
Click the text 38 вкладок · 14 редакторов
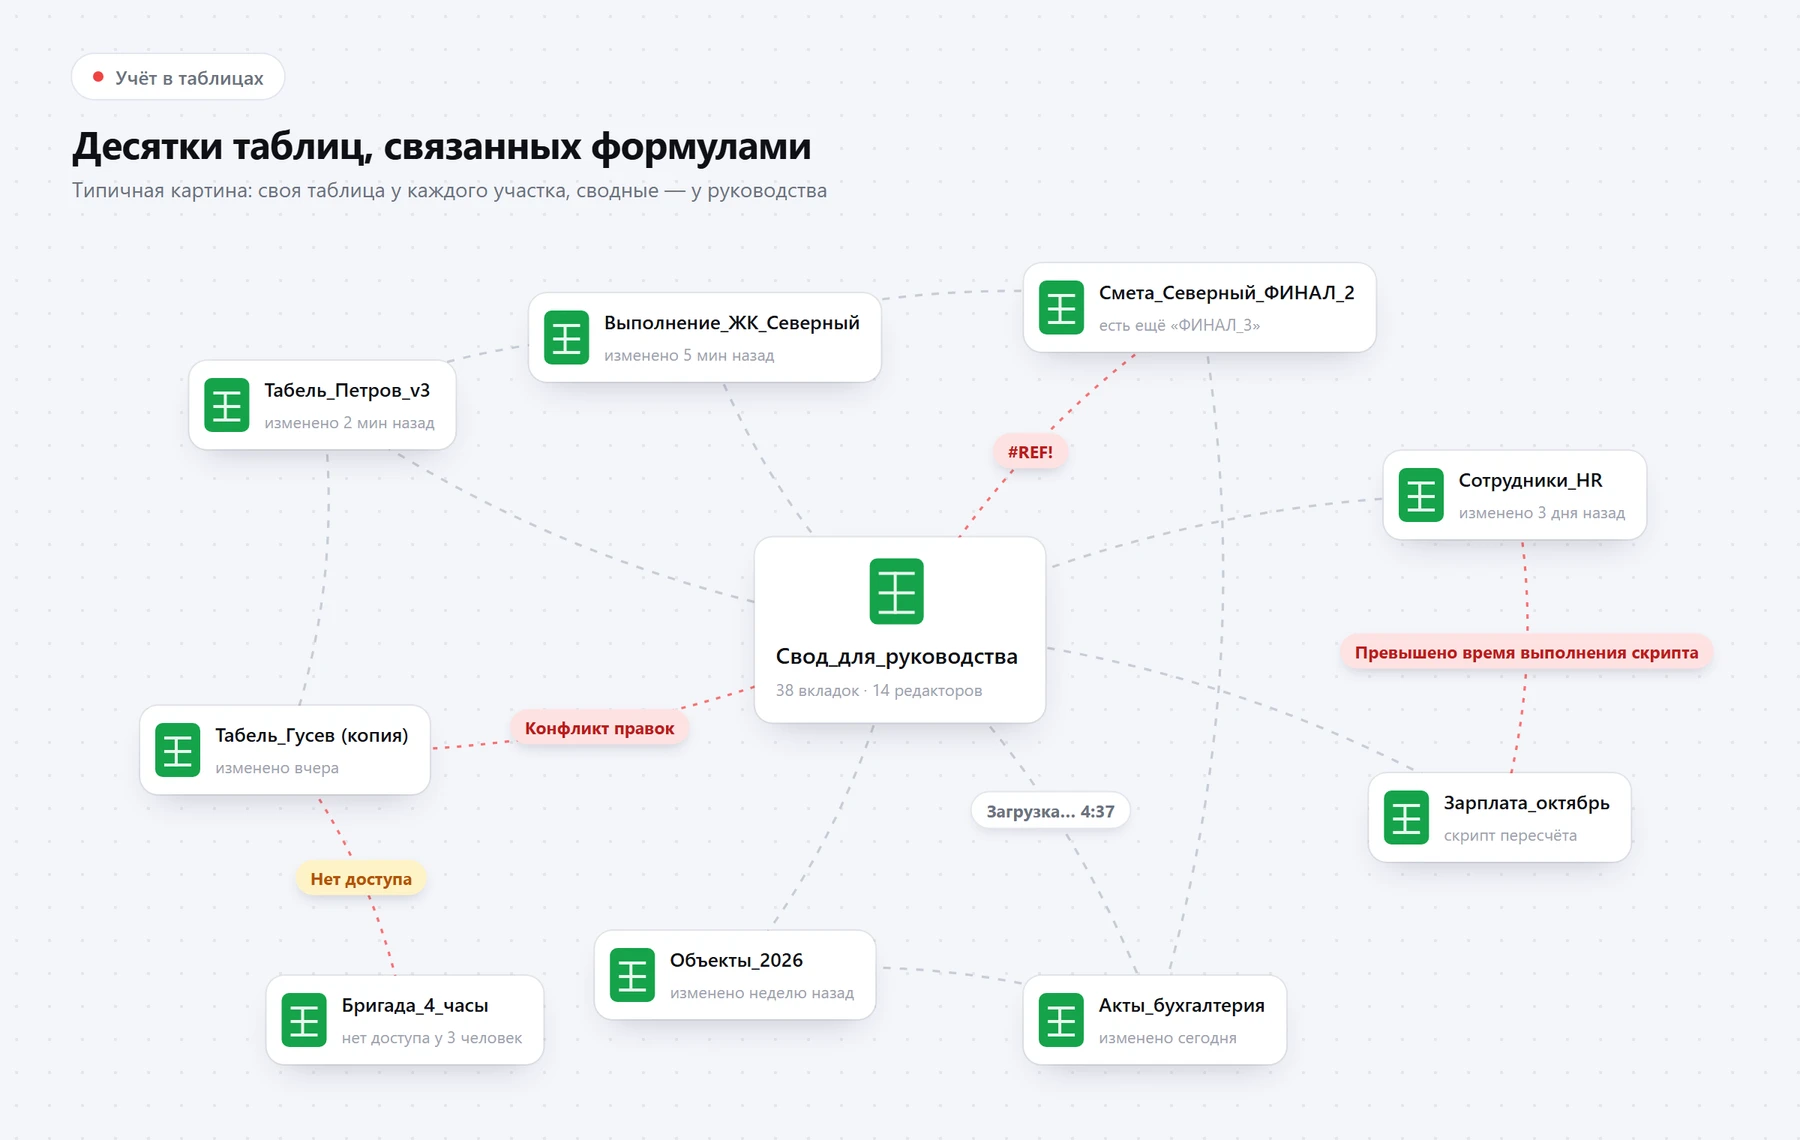[879, 690]
